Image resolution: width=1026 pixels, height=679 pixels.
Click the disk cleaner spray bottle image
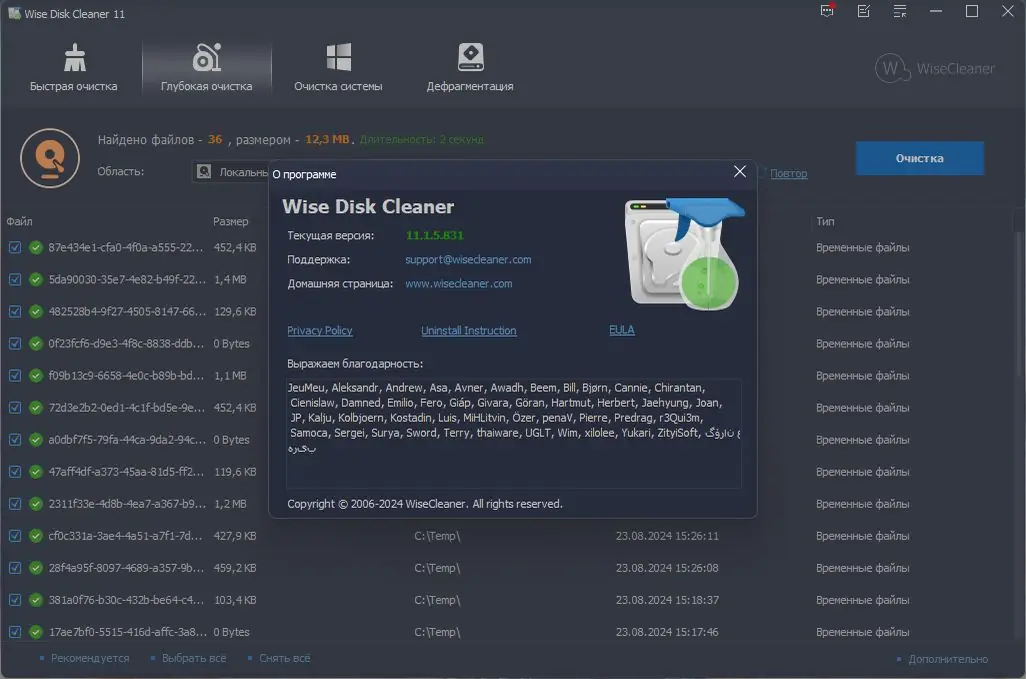coord(684,254)
